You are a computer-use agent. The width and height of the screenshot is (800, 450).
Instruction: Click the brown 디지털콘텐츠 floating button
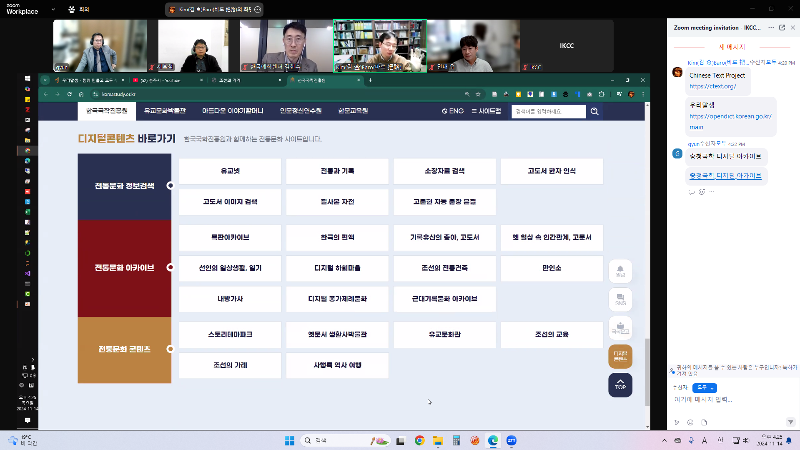pos(620,355)
